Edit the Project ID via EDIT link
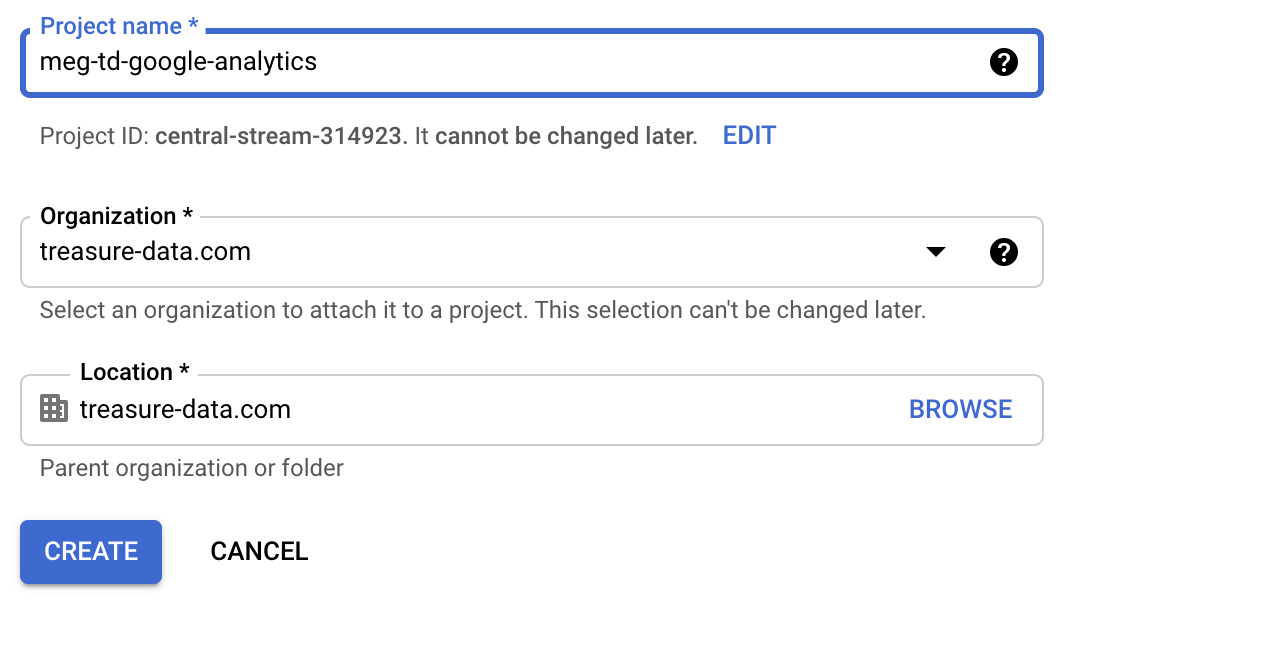This screenshot has width=1266, height=670. coord(749,136)
